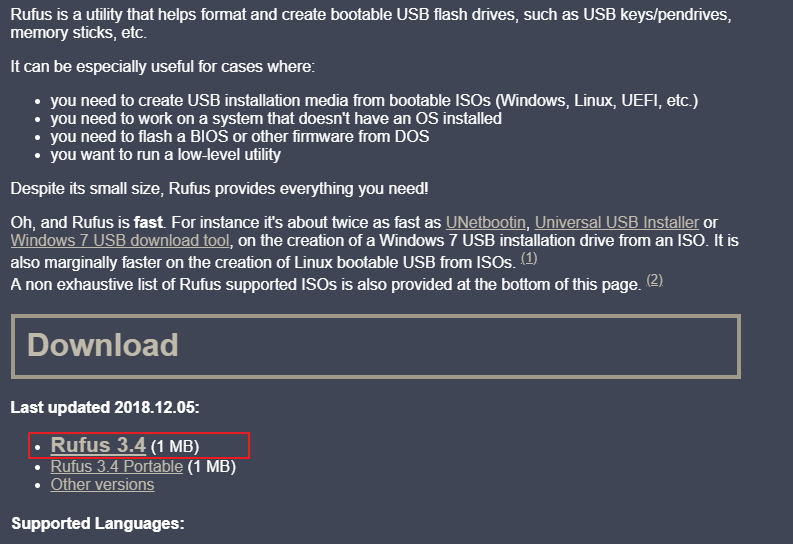Jump to footnote (2) reference
This screenshot has height=544, width=793.
654,280
